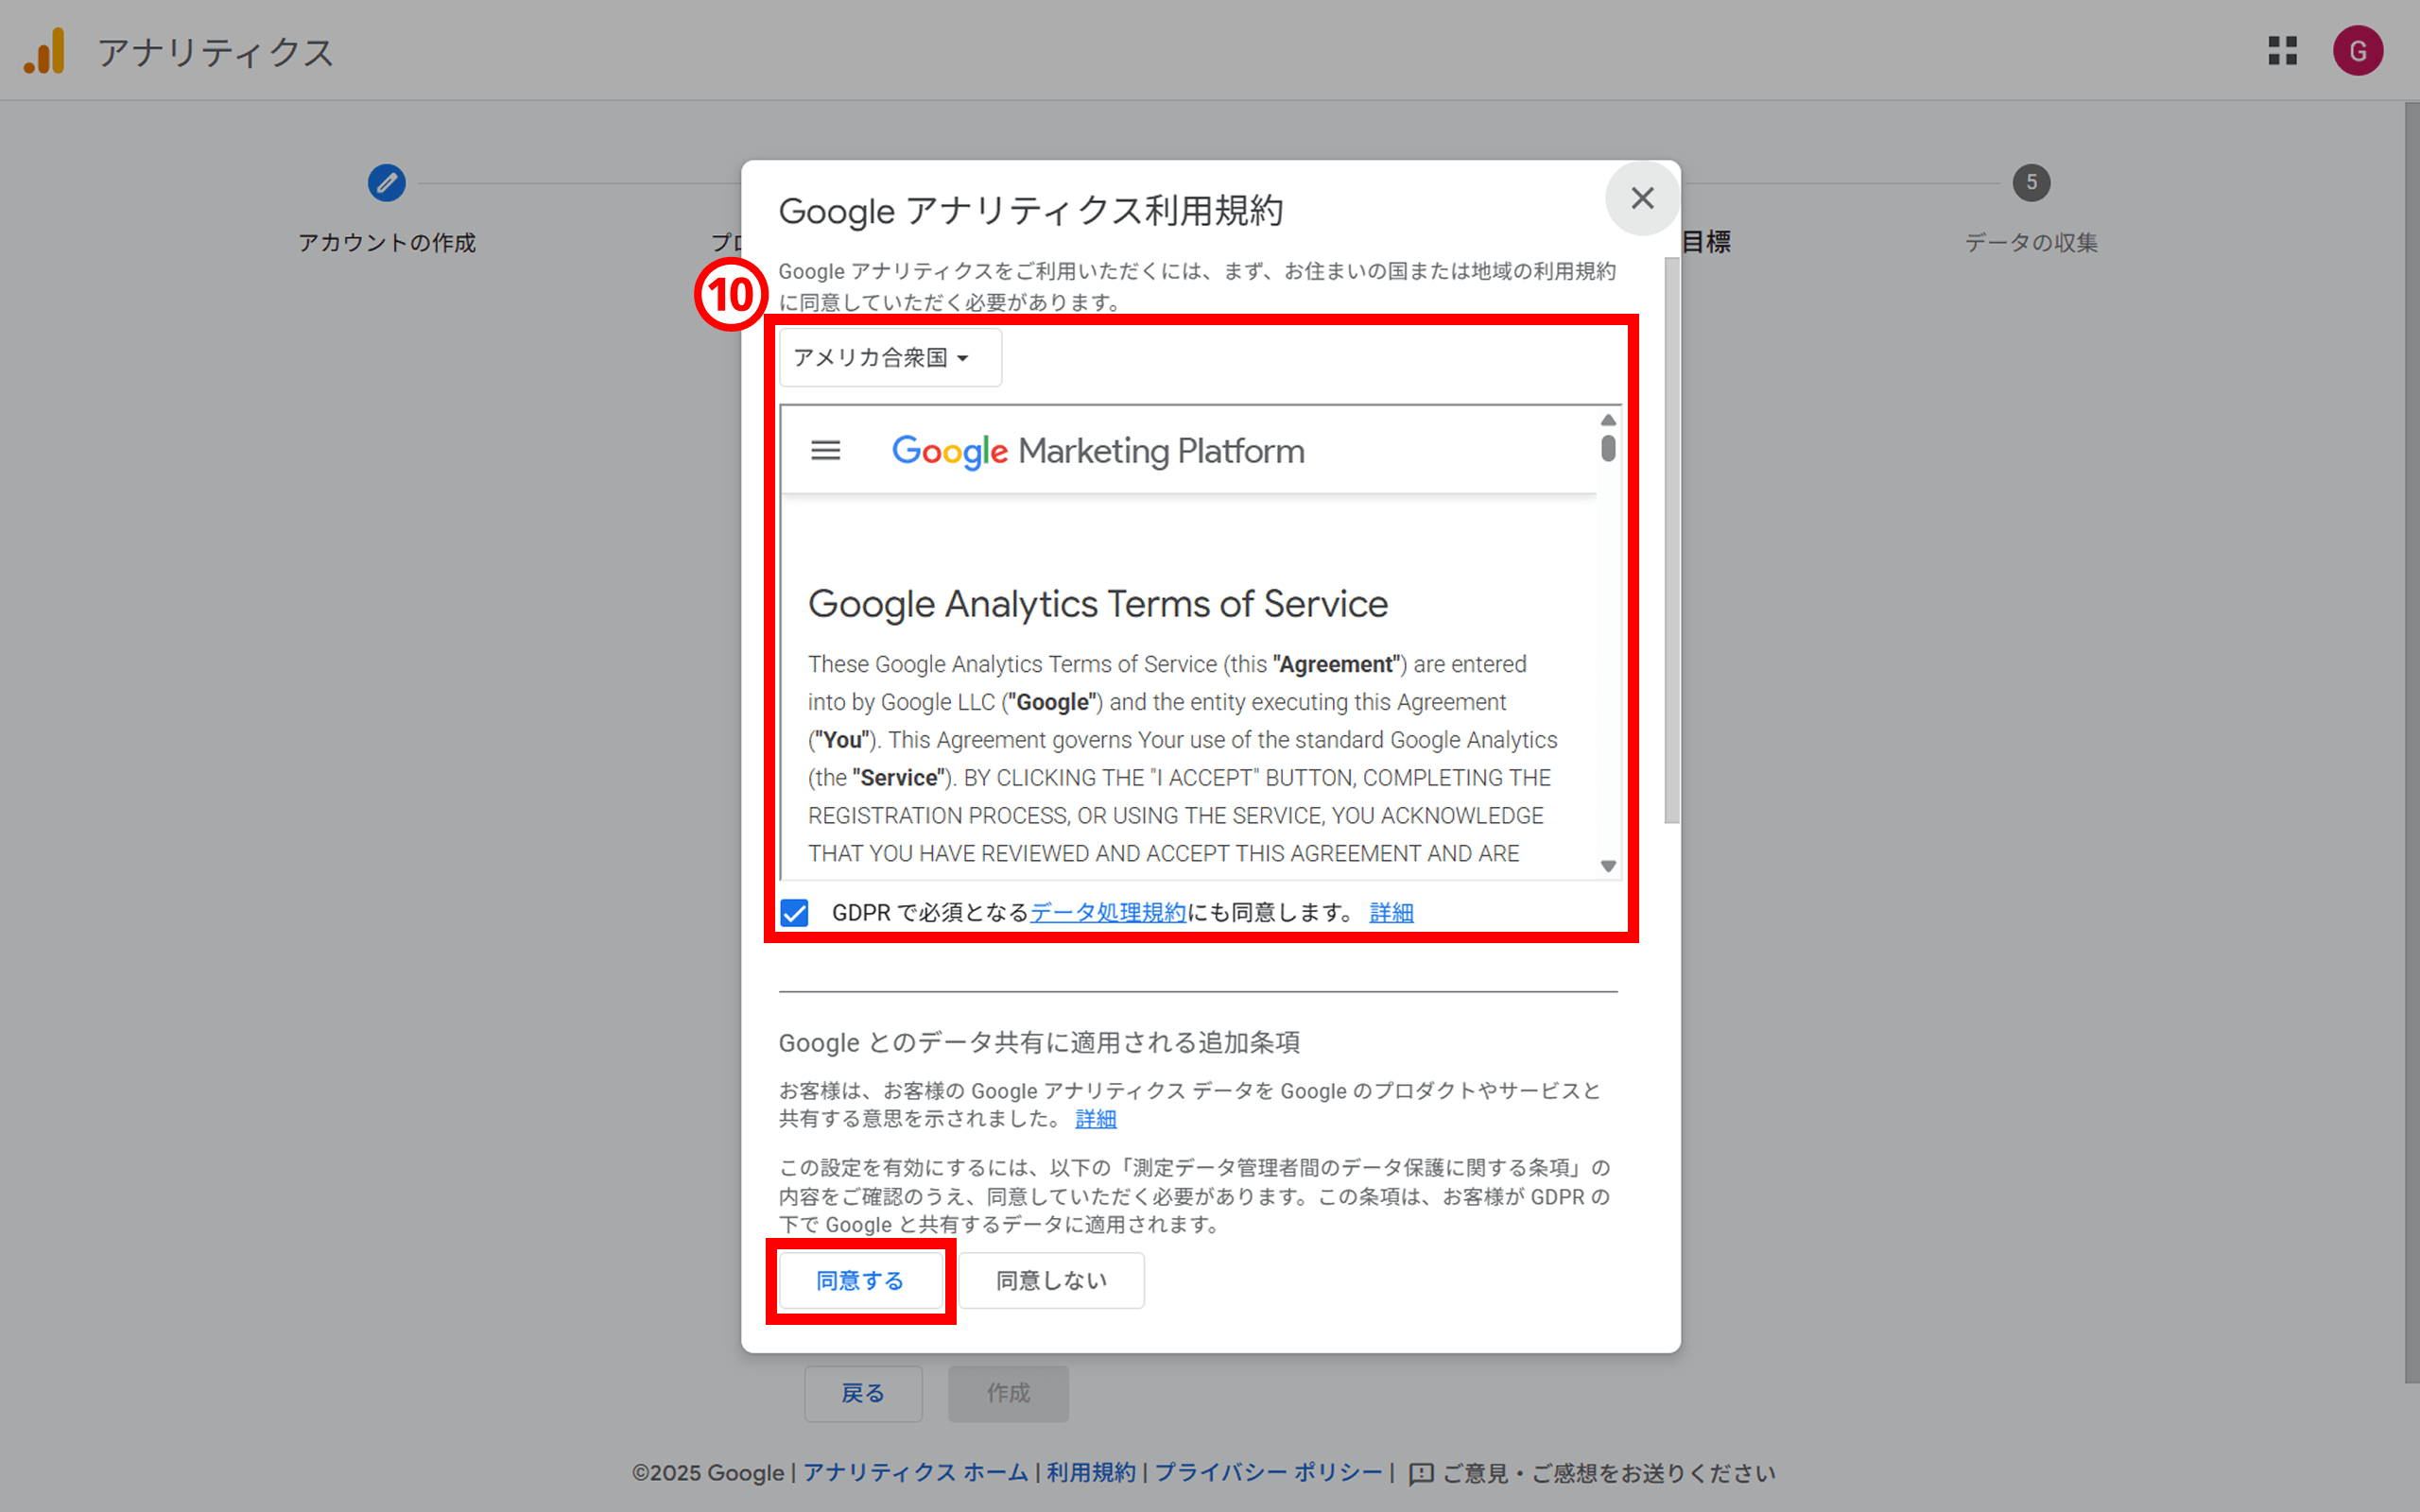Click the feedback speech bubble icon
Image resolution: width=2420 pixels, height=1512 pixels.
point(1421,1474)
